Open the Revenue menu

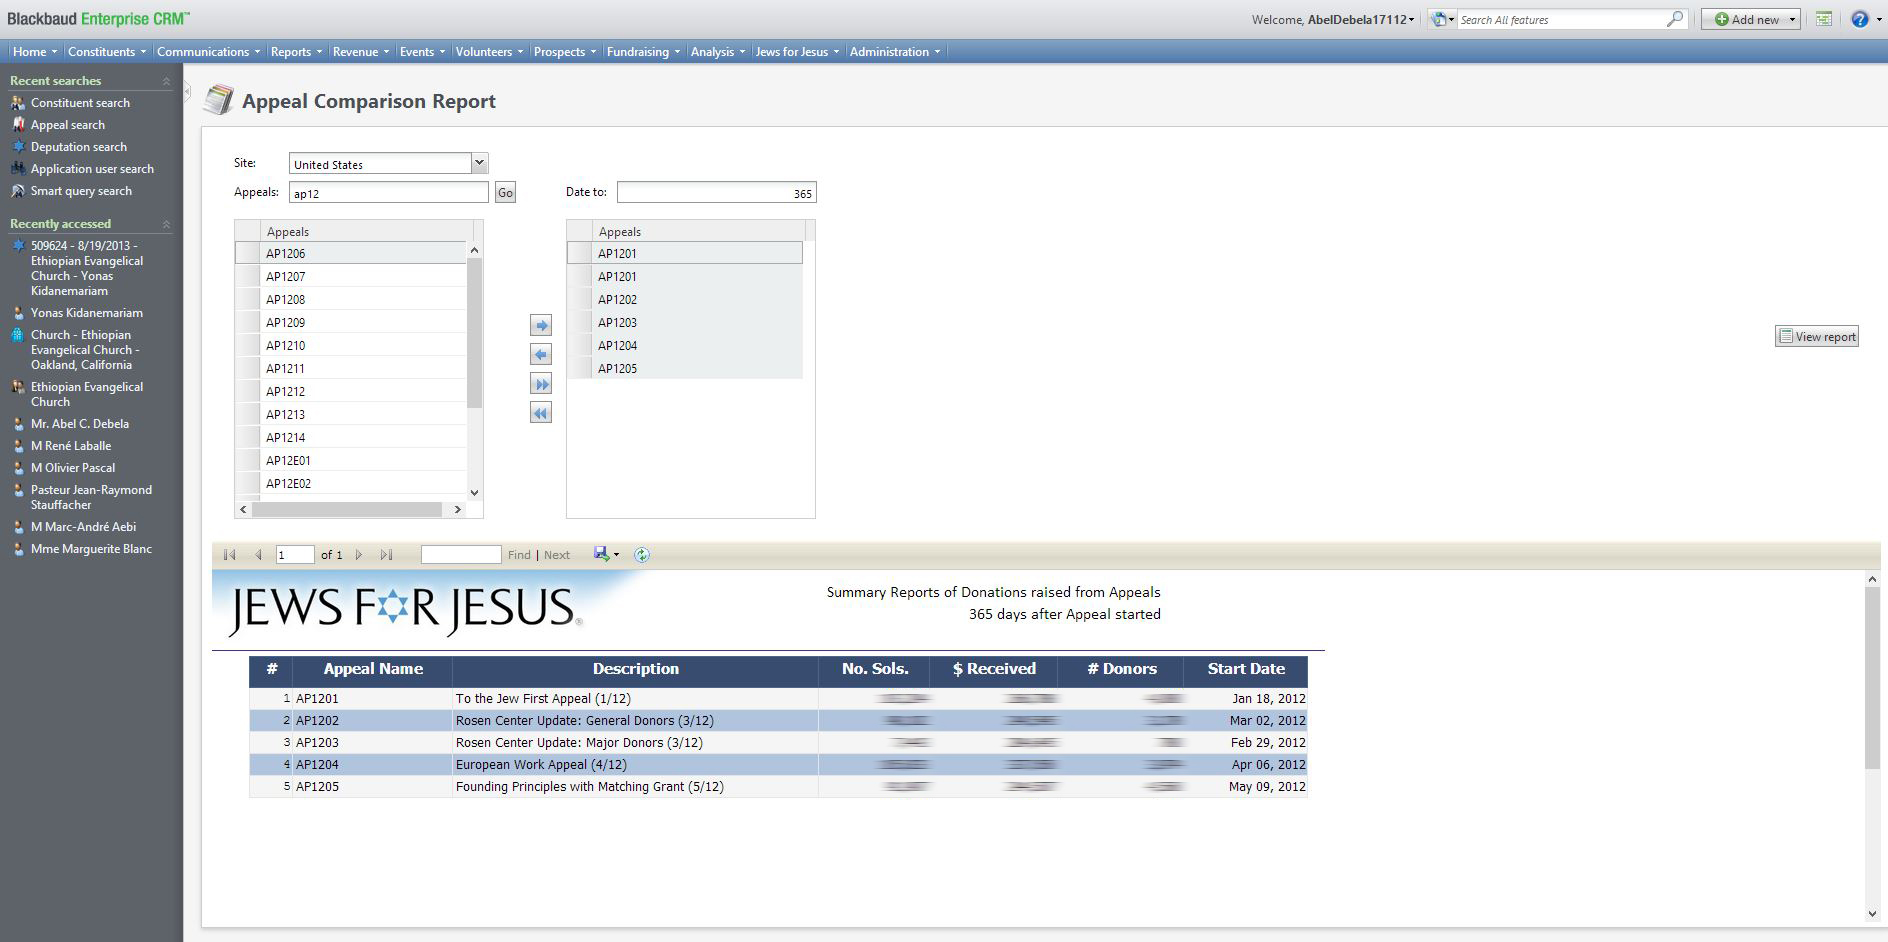(x=361, y=52)
